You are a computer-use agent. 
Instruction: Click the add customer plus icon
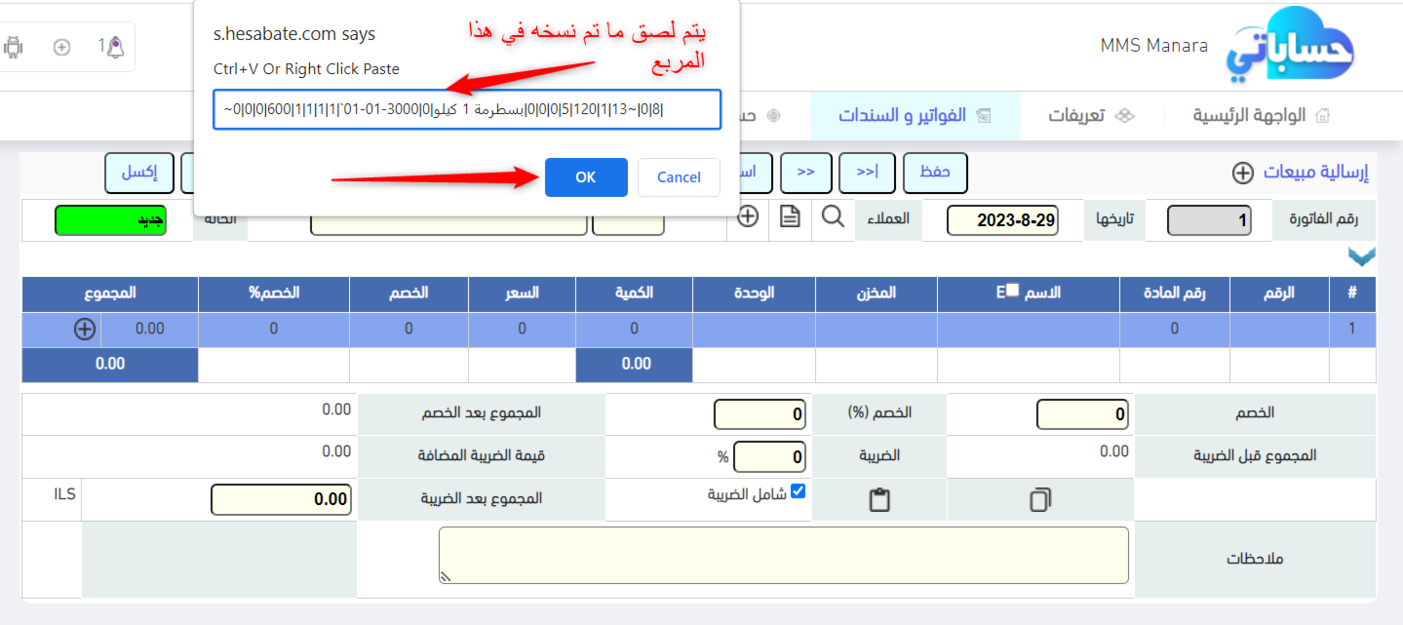point(748,216)
